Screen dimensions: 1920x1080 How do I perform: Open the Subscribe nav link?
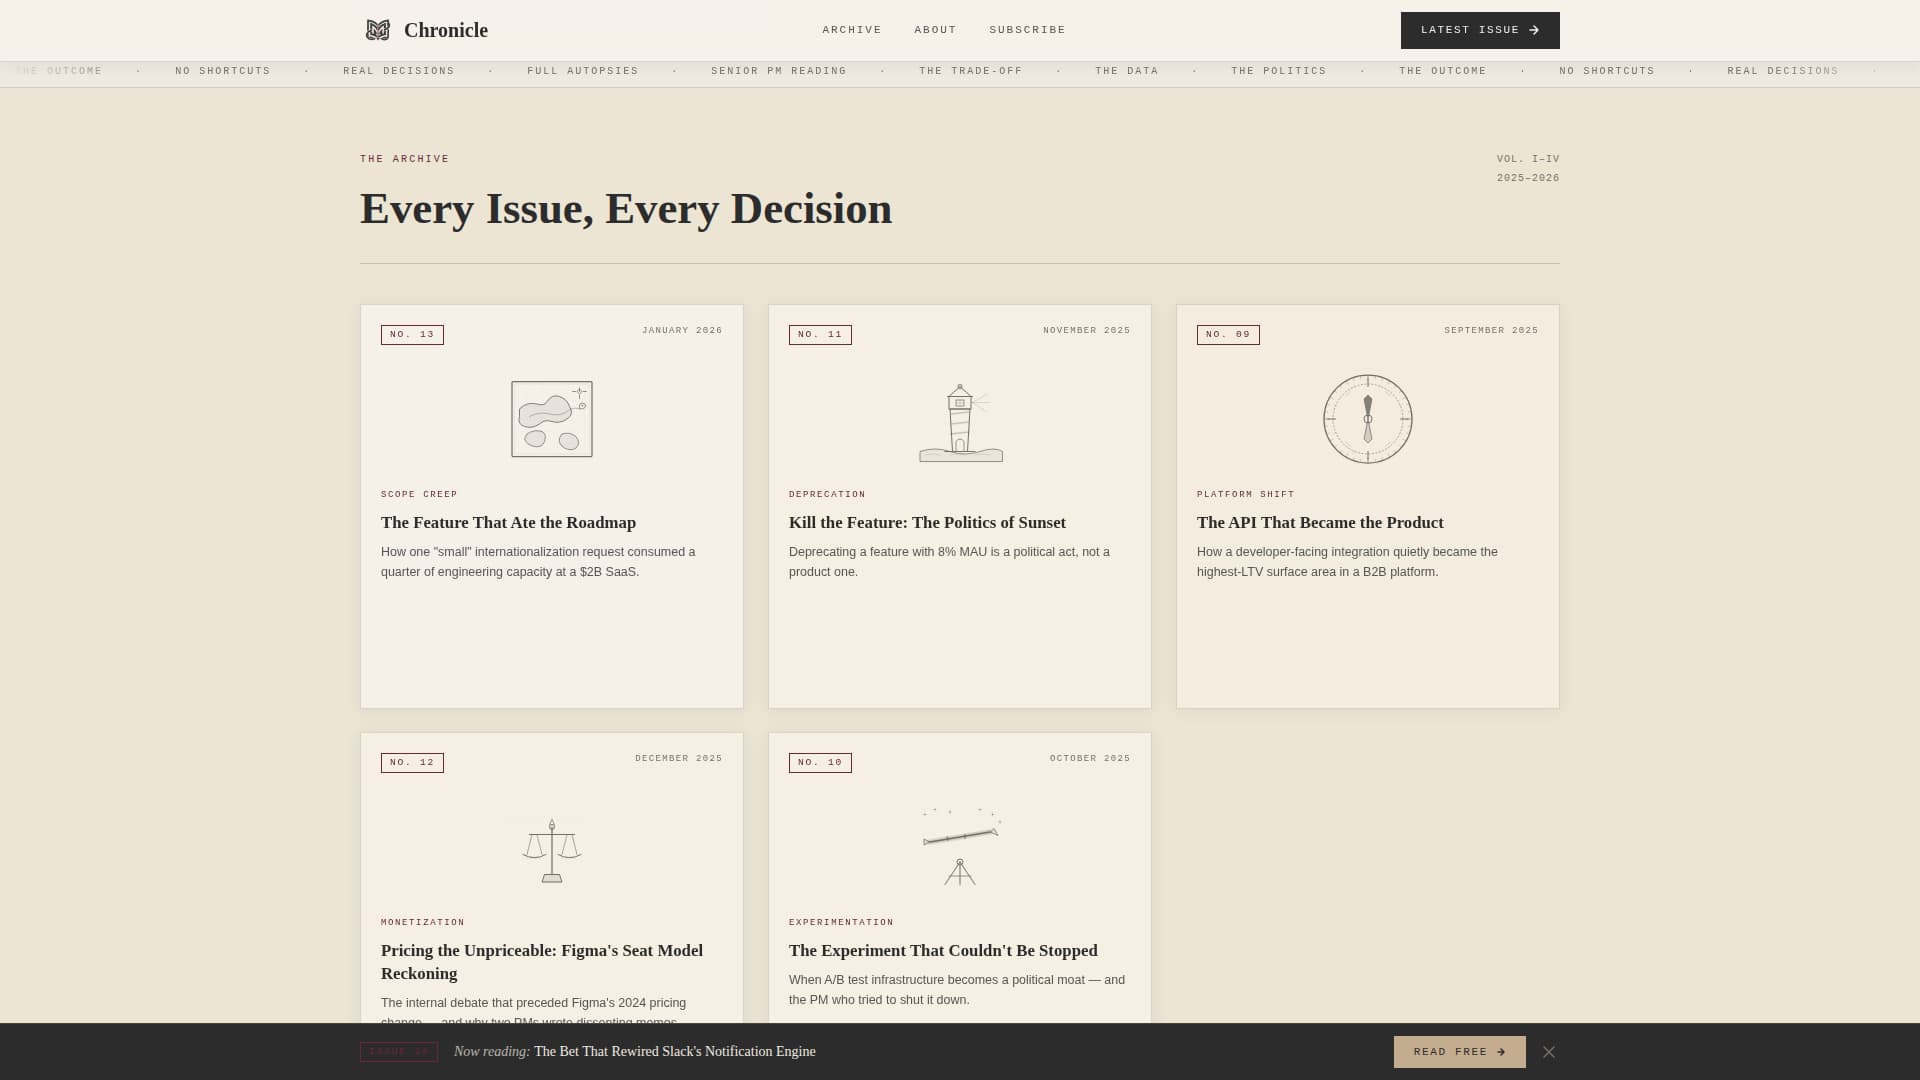[1027, 30]
